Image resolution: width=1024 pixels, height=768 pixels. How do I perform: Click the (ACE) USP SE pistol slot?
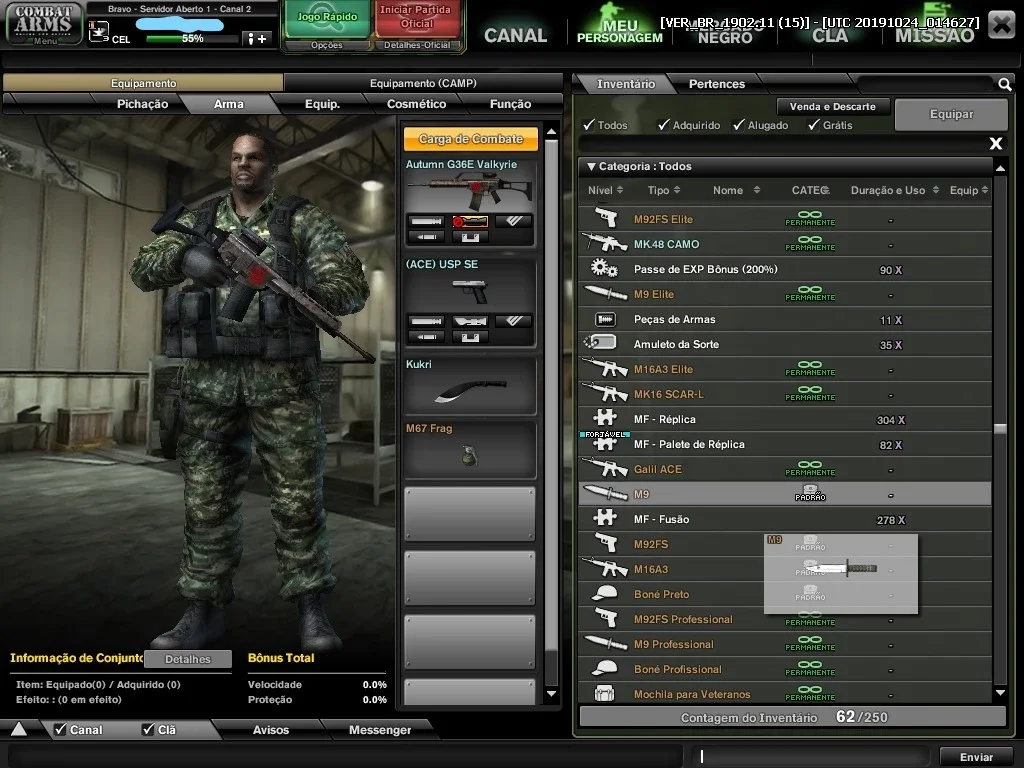(x=470, y=301)
